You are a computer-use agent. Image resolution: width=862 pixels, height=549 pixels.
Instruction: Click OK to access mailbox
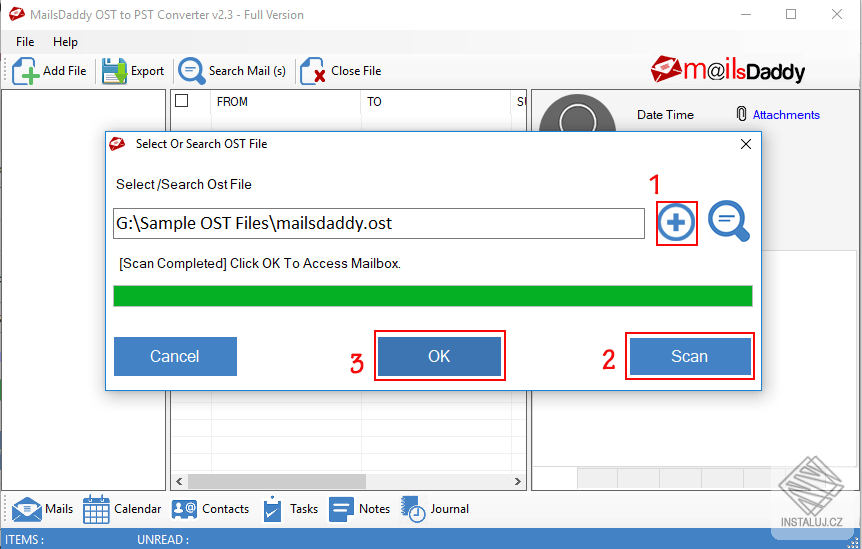pos(439,356)
